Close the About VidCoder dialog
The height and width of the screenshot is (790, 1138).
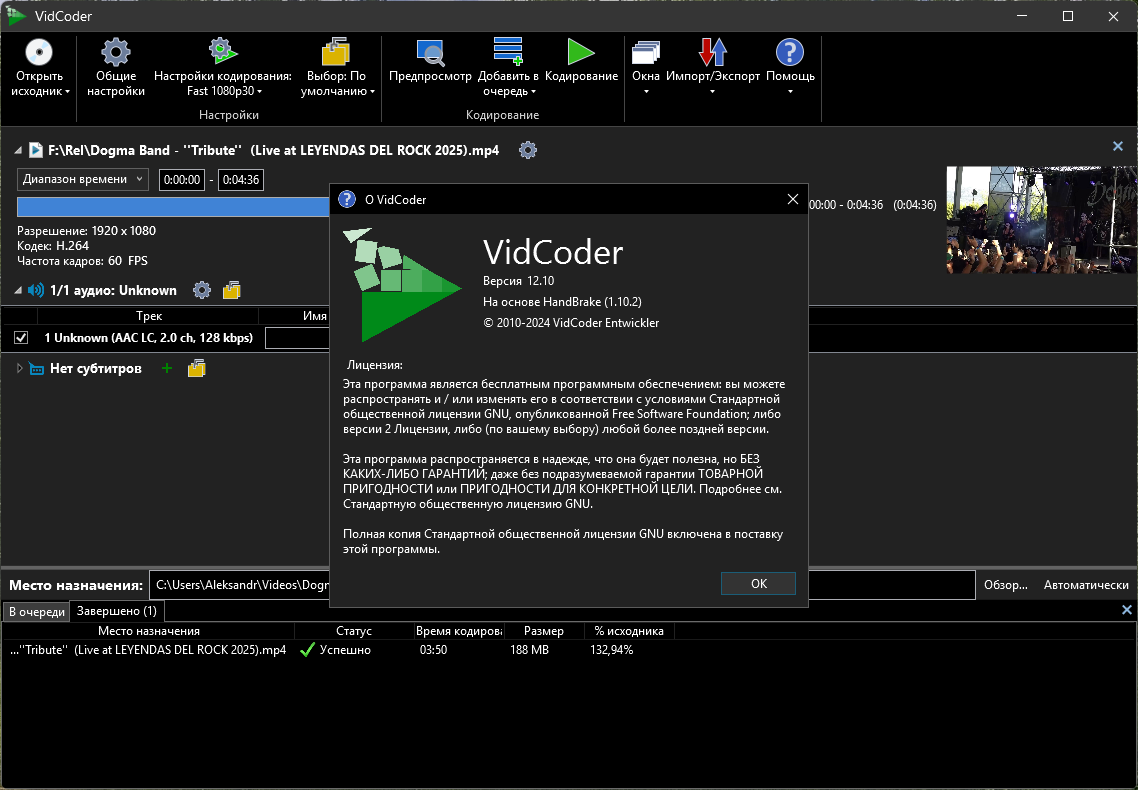coord(793,199)
